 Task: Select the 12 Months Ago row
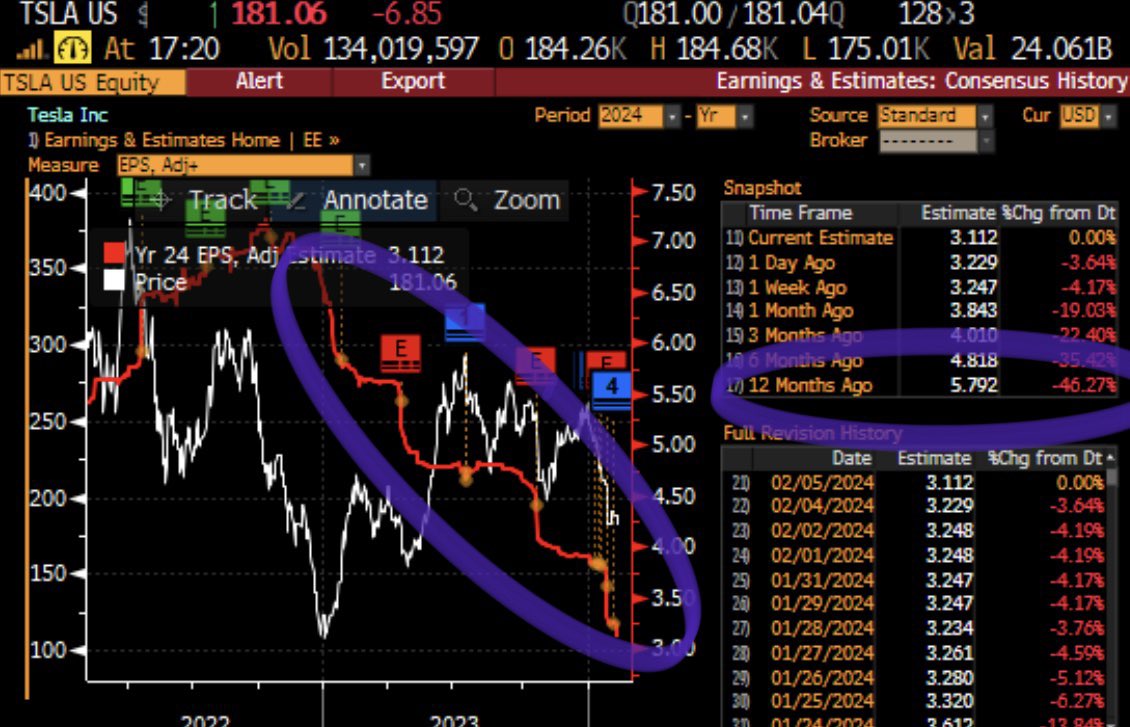(x=920, y=385)
